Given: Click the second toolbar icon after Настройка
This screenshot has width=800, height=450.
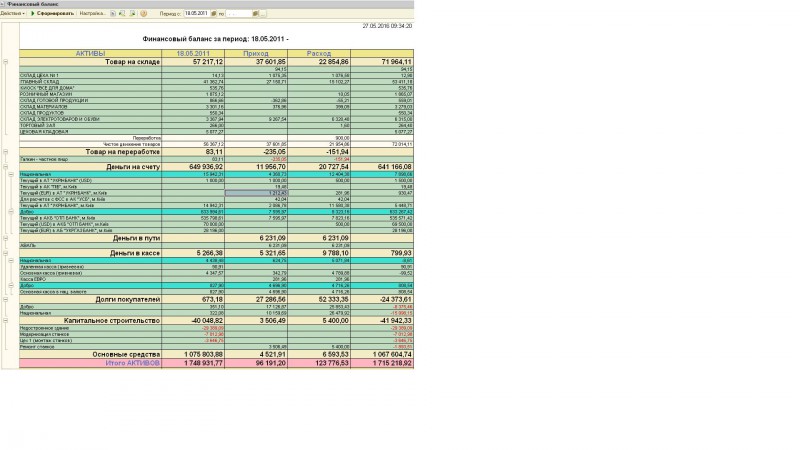Looking at the screenshot, I should [x=122, y=13].
